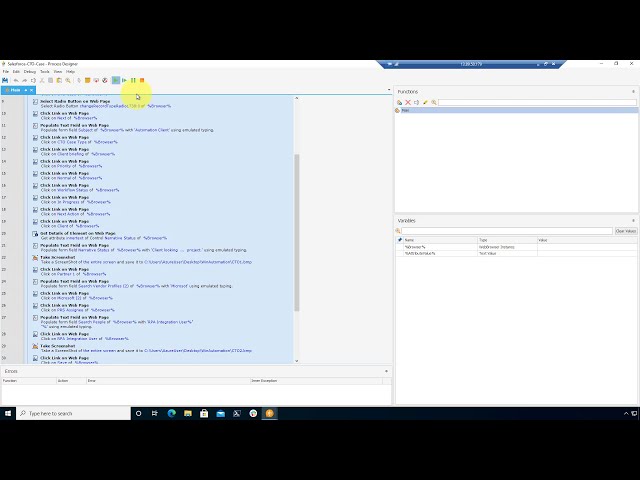Open Microsoft Edge from the taskbar
This screenshot has width=640, height=480.
pyautogui.click(x=171, y=413)
